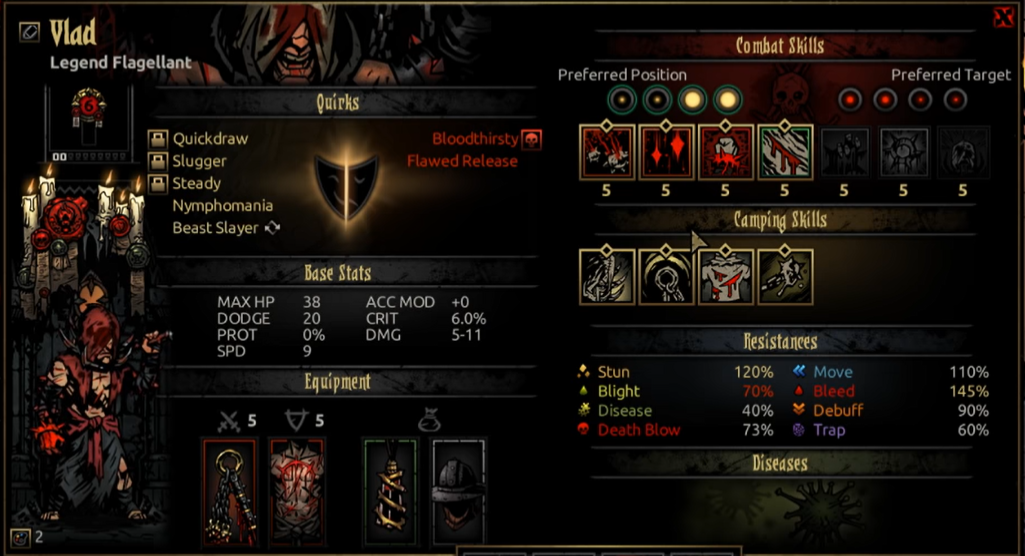
Task: Deselect the green-bordered fourth combat skill
Action: 784,152
